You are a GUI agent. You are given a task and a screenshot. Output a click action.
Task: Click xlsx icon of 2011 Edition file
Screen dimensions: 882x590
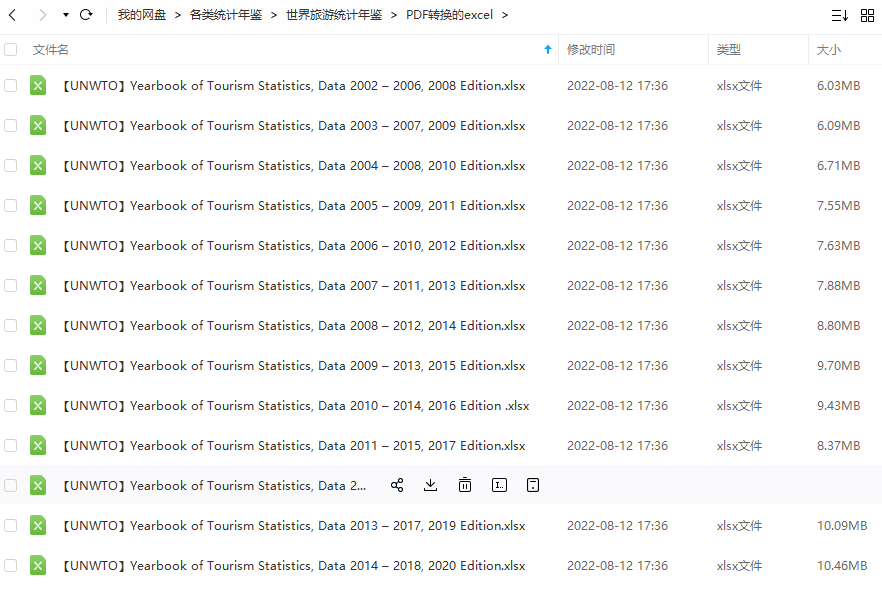coord(38,205)
